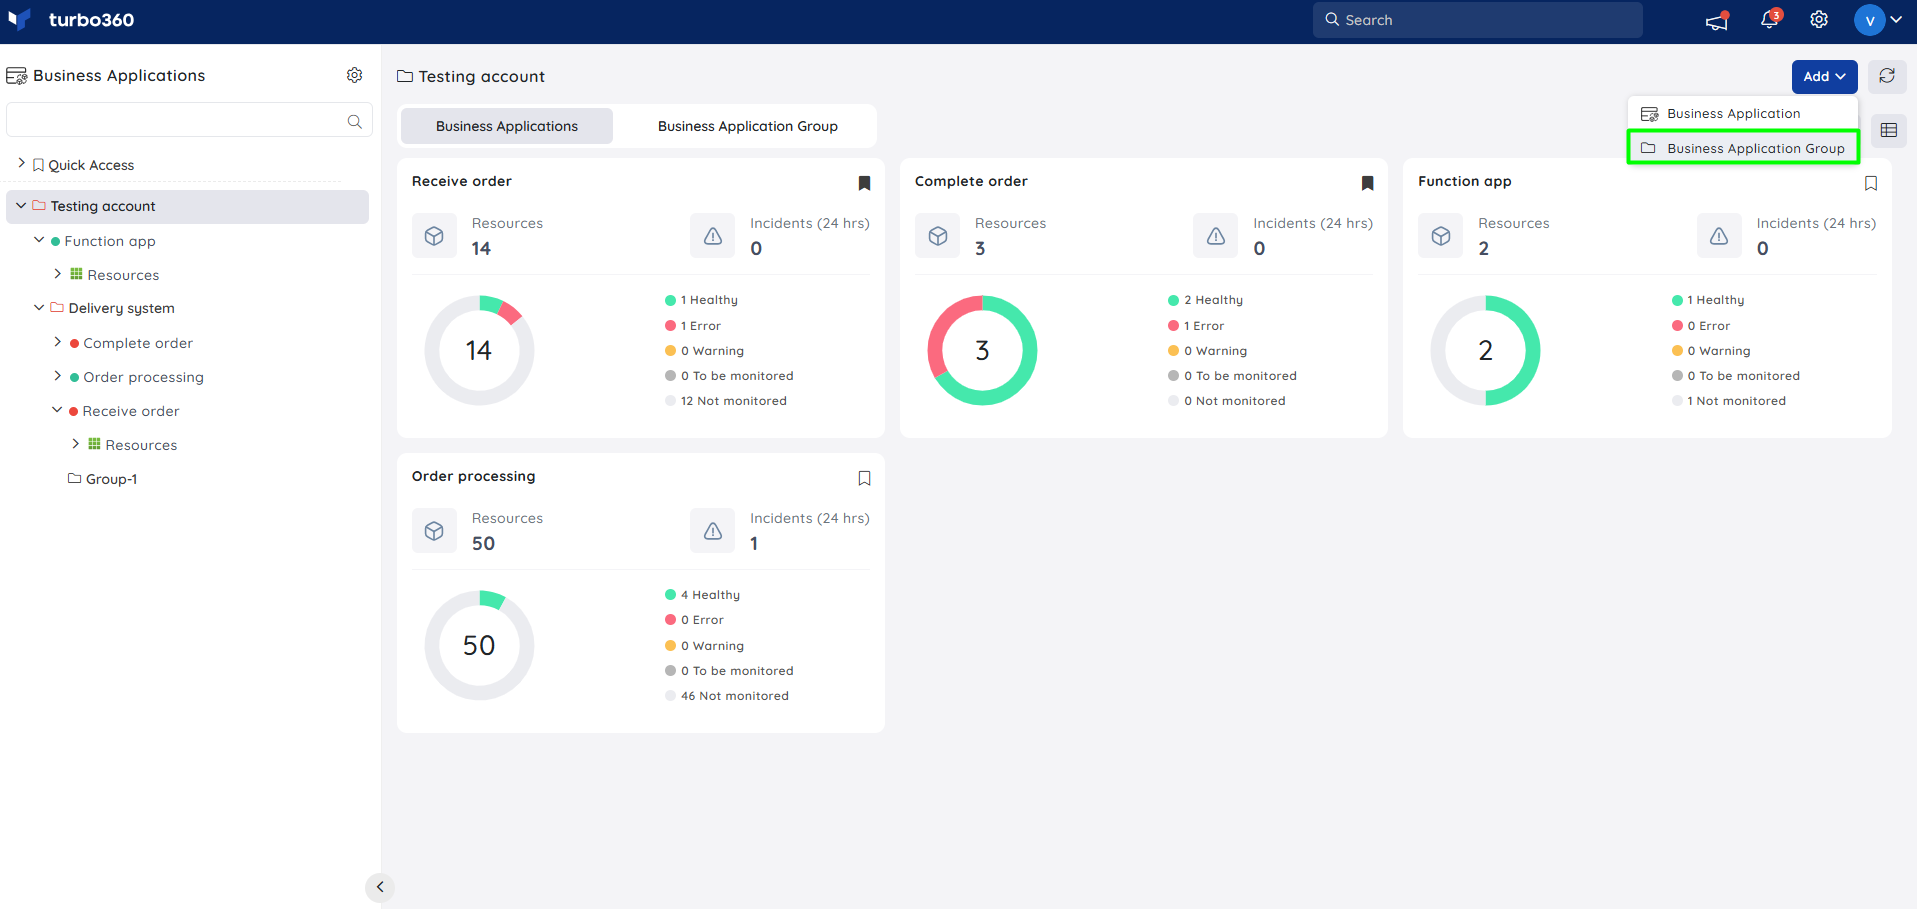Click Resources cube icon in Order processing
The image size is (1917, 909).
point(434,531)
